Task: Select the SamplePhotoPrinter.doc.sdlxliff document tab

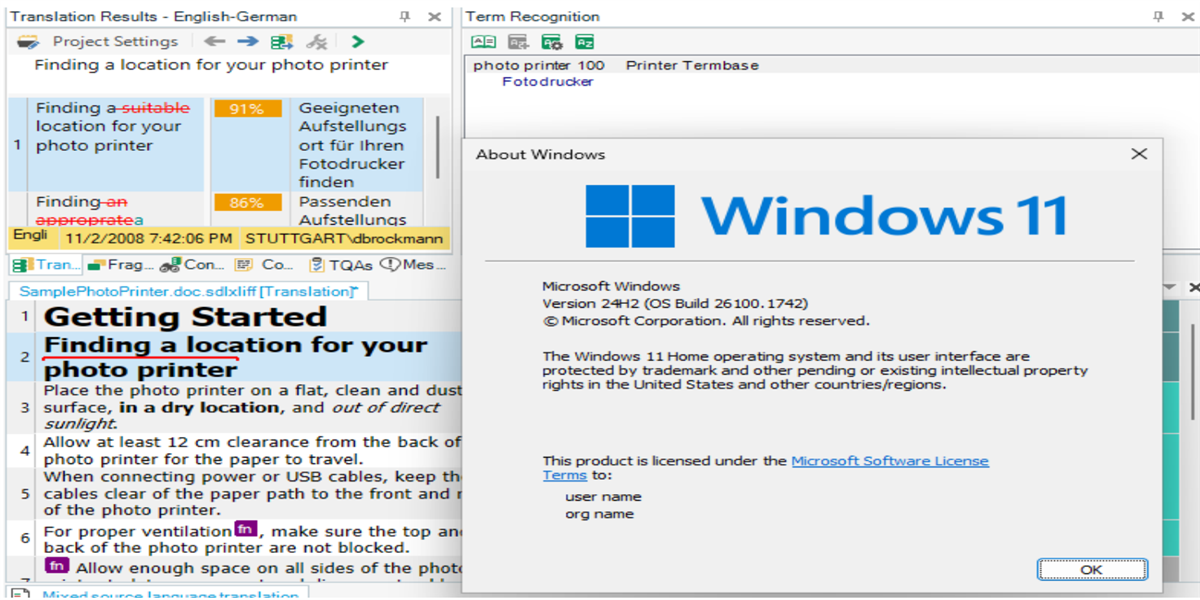Action: pos(189,291)
